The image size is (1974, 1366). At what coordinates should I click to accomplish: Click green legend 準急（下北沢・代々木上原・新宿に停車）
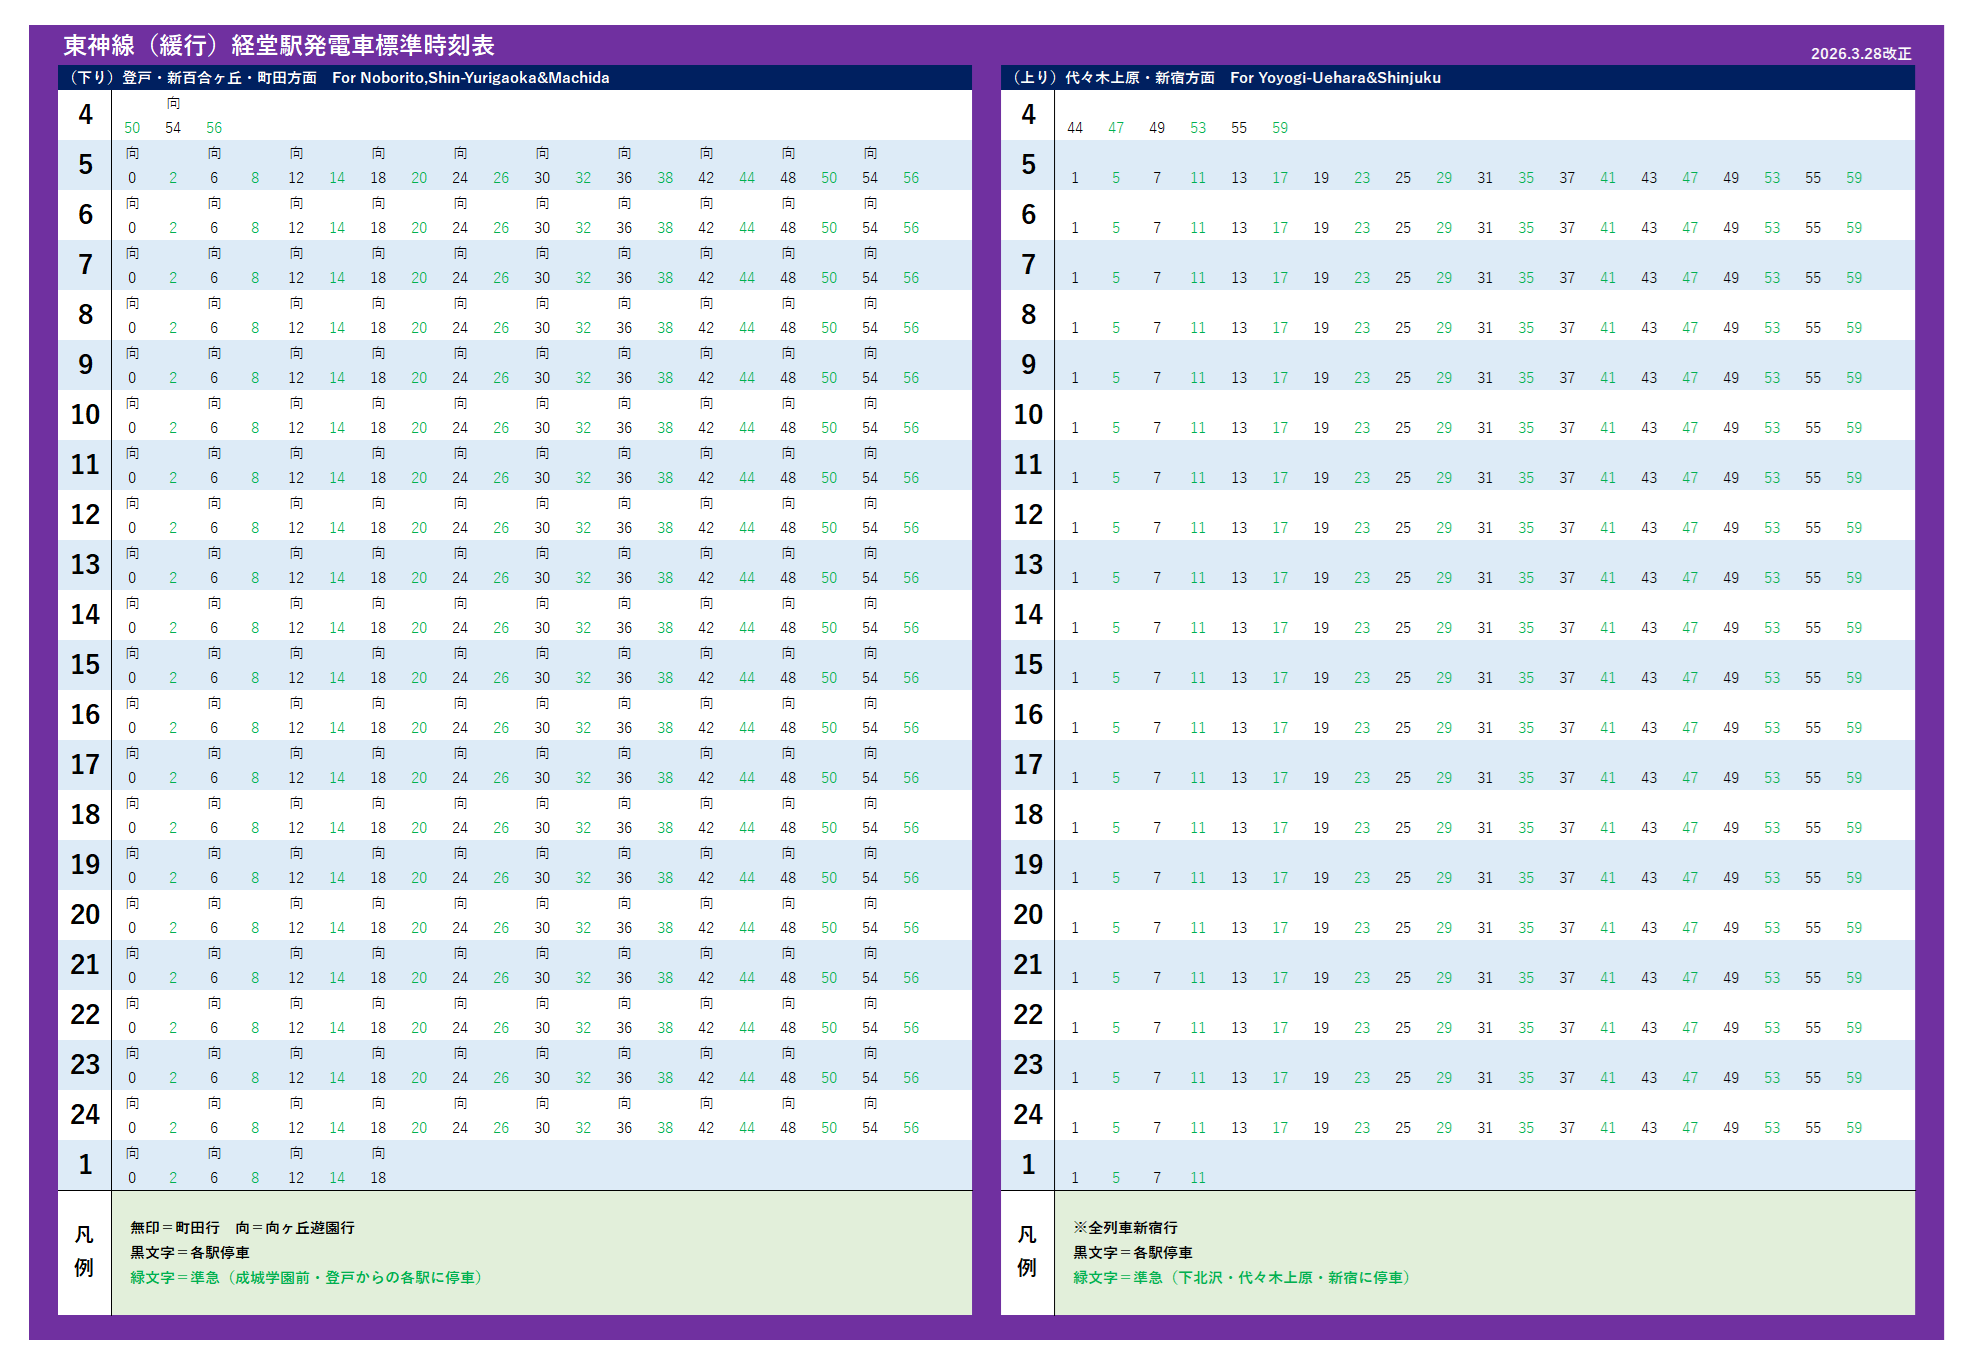(x=1242, y=1278)
